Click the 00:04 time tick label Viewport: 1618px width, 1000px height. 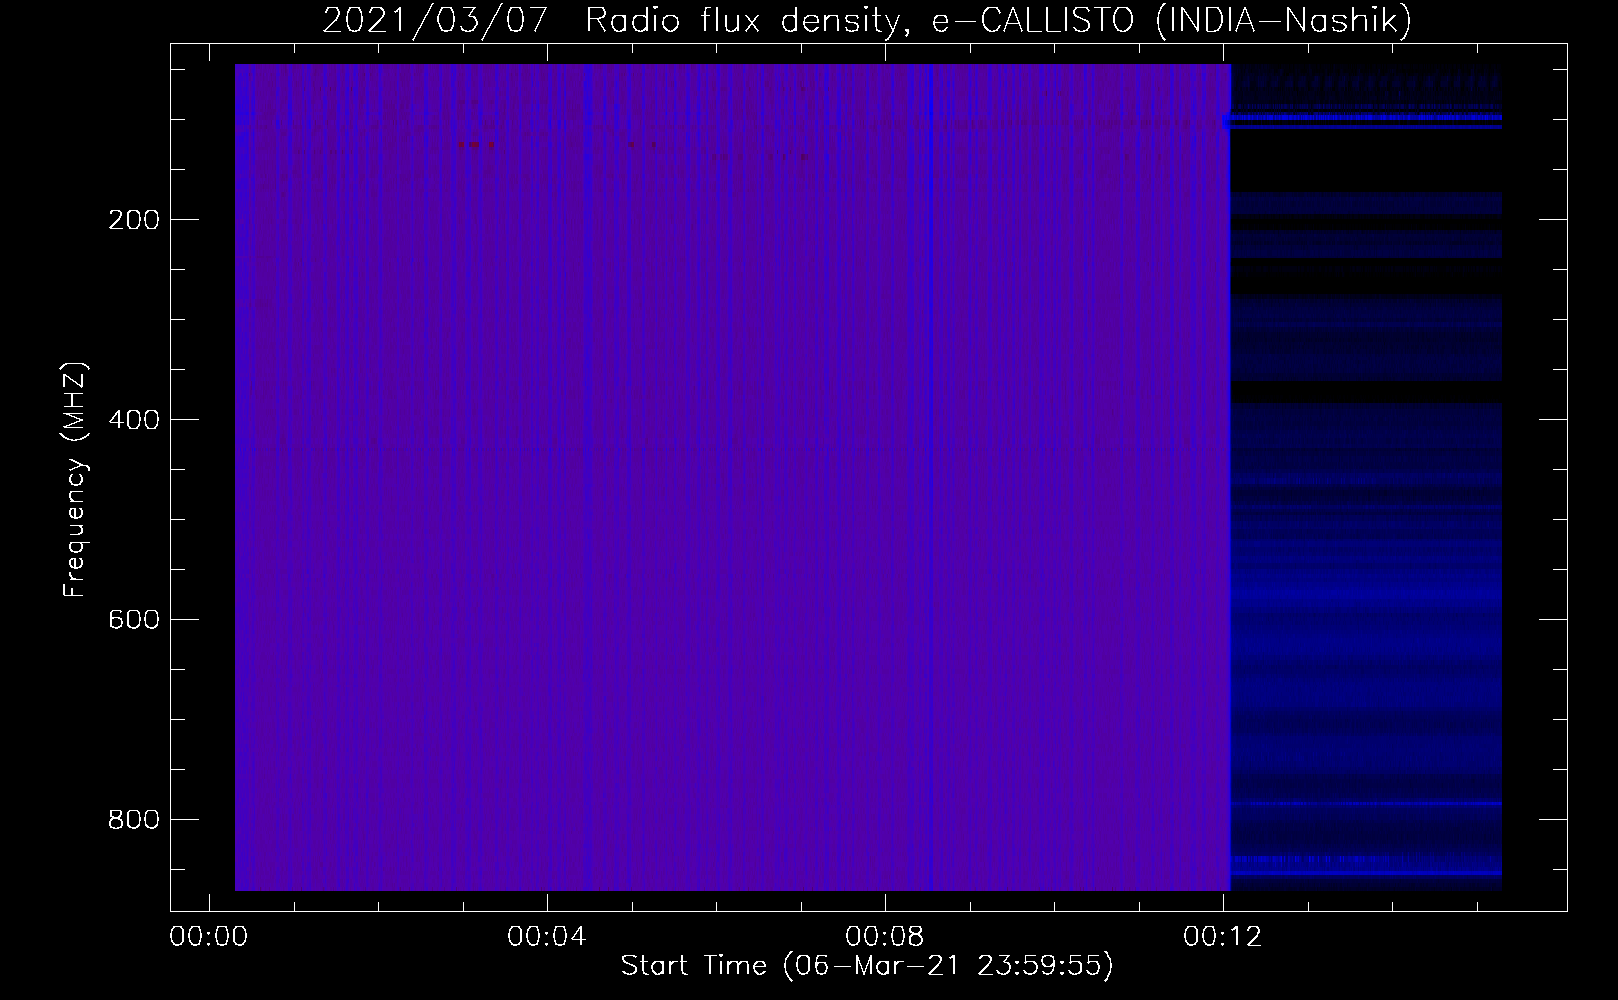[547, 937]
